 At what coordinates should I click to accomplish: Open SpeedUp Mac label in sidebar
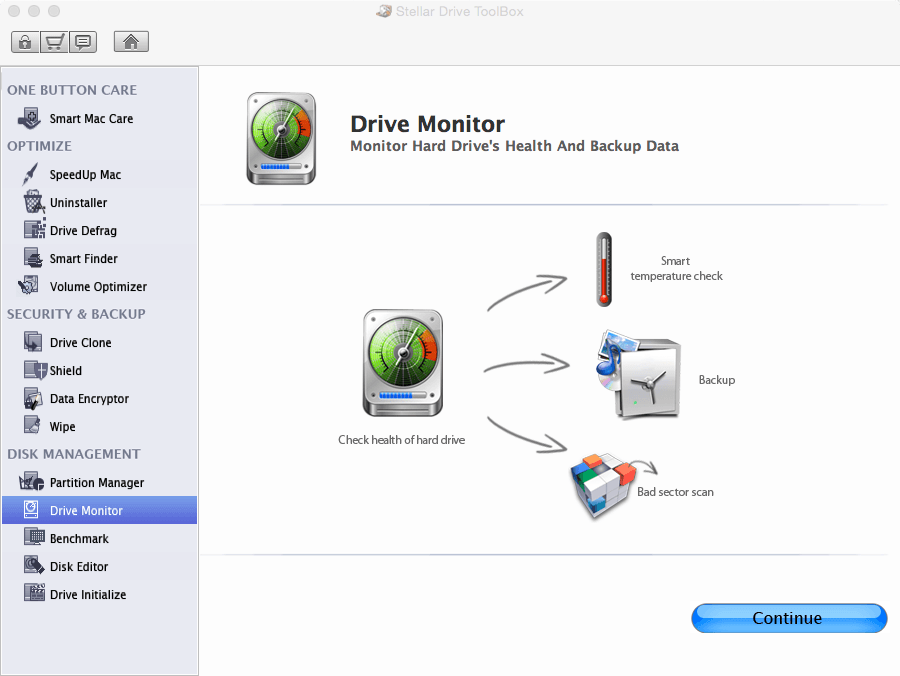[85, 174]
